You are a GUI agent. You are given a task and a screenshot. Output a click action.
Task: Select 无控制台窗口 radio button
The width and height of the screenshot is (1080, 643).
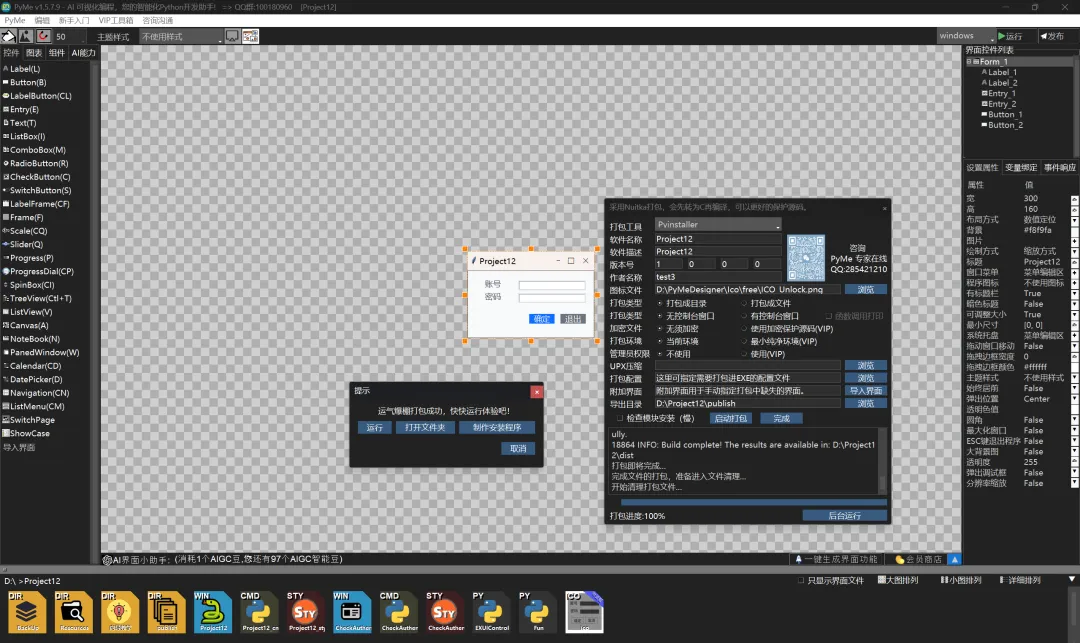pyautogui.click(x=660, y=316)
